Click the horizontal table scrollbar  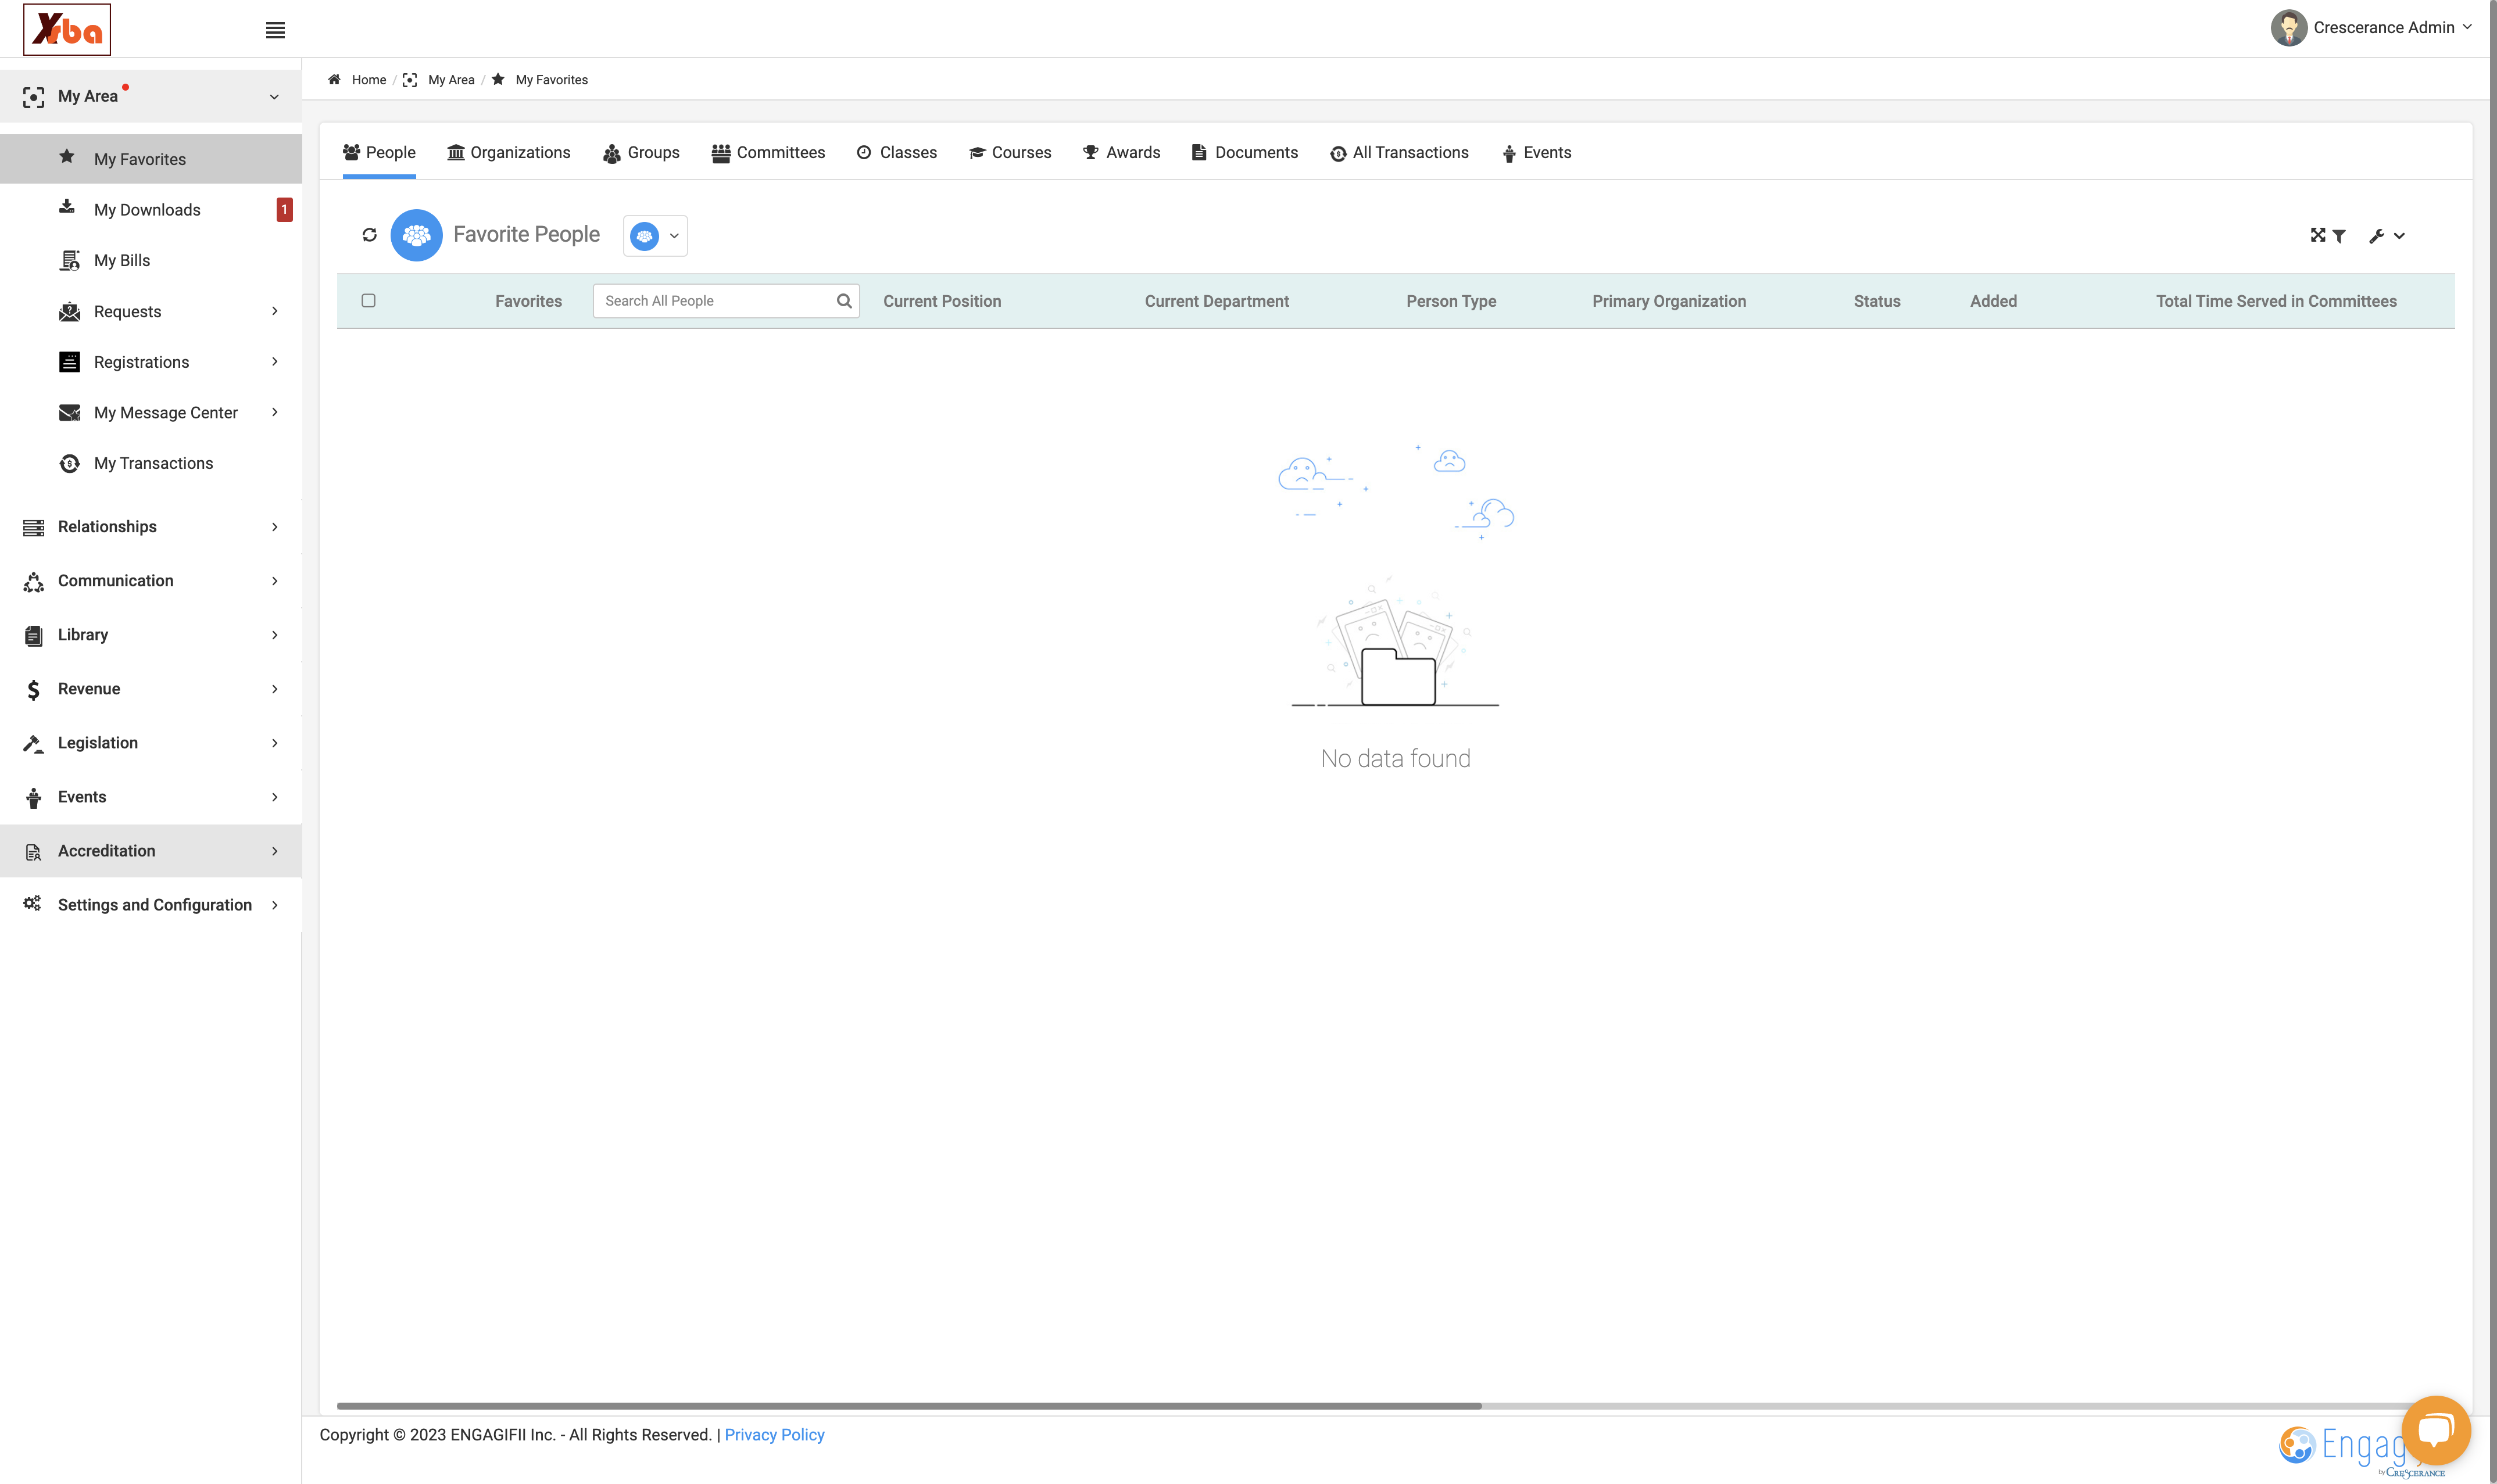pos(909,1406)
